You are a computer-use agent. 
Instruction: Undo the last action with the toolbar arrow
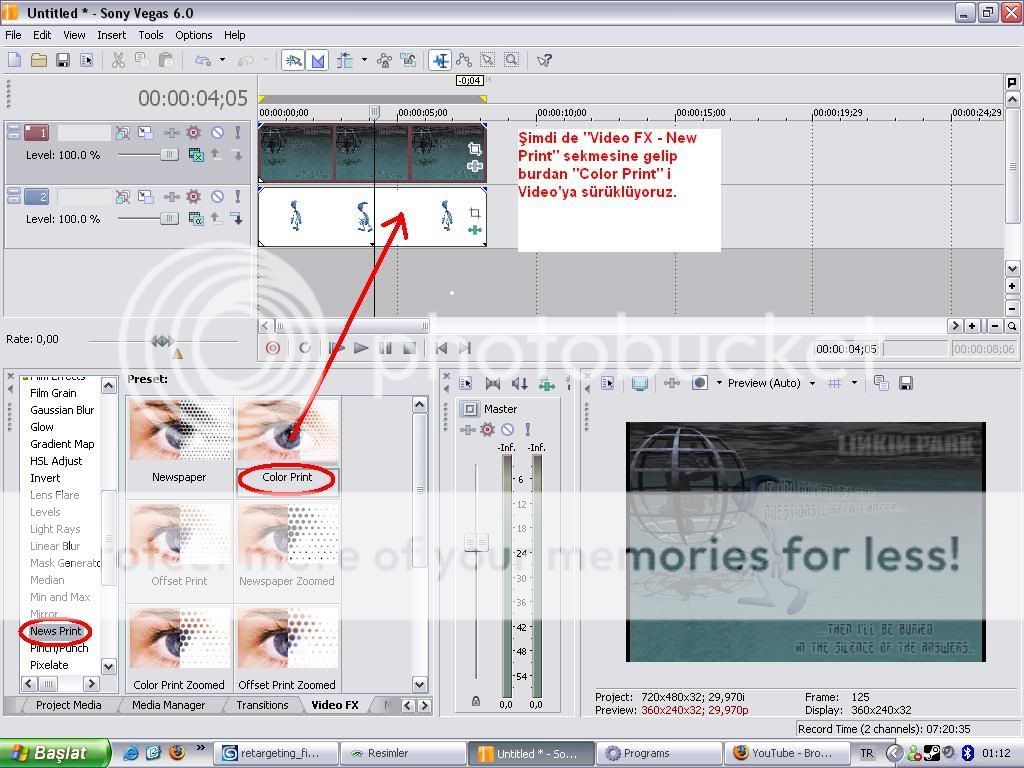click(203, 61)
